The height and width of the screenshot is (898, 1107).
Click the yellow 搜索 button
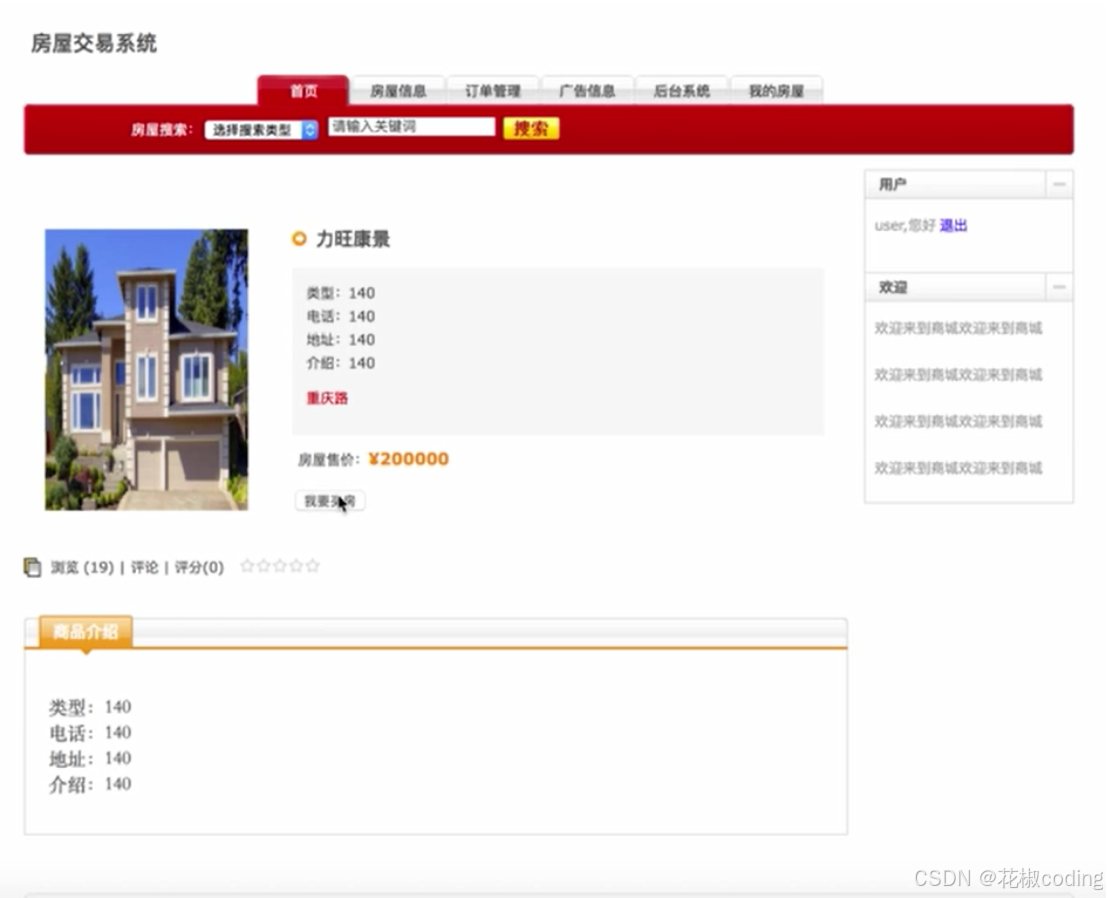coord(531,128)
